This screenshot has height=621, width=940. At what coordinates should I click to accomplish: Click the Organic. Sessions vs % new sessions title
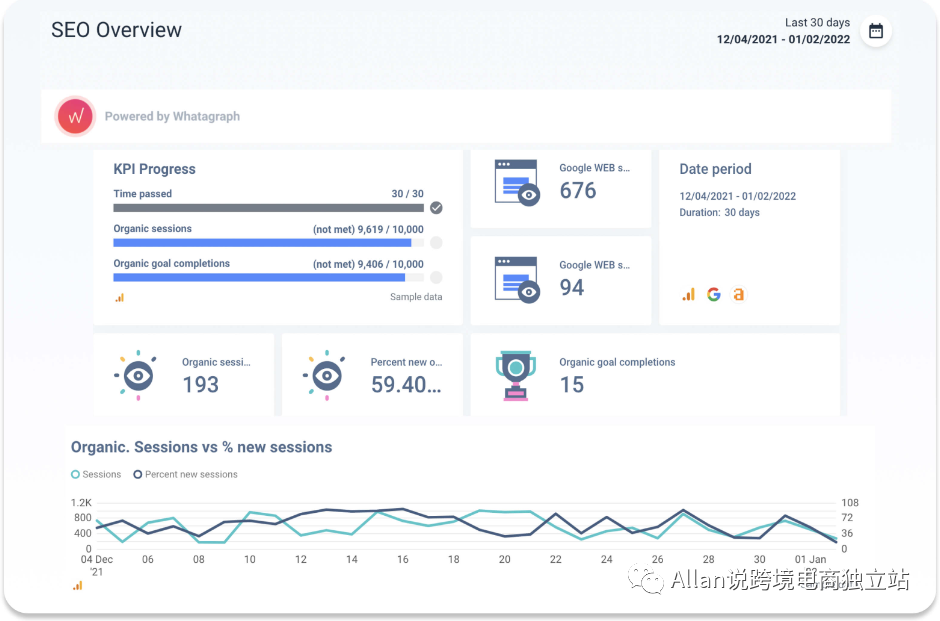tap(201, 447)
